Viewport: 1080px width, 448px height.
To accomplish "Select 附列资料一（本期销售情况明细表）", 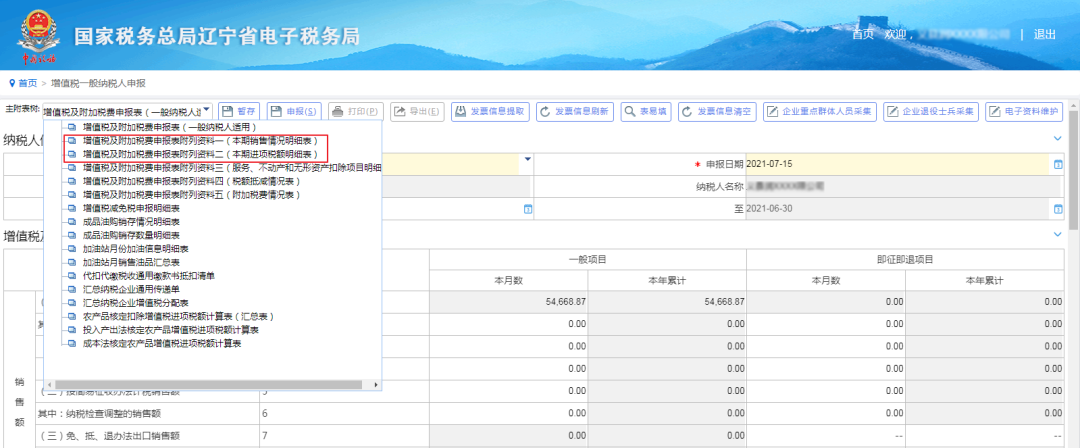I will coord(200,141).
